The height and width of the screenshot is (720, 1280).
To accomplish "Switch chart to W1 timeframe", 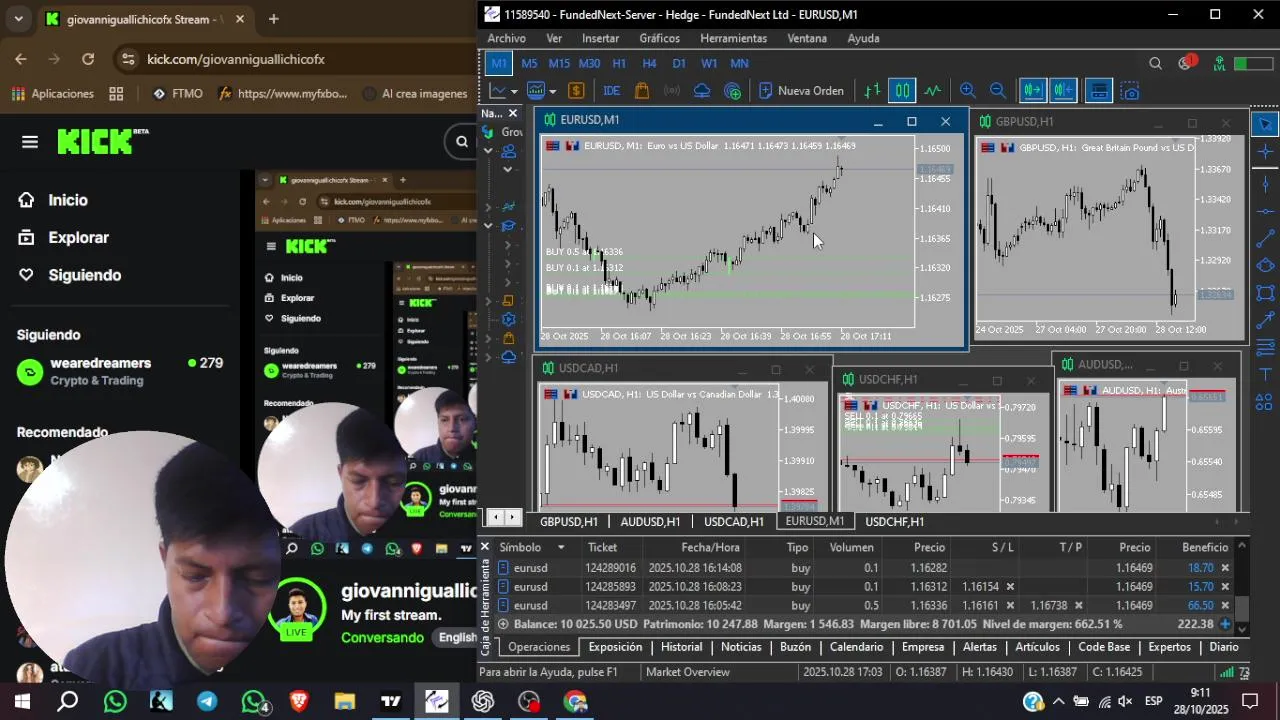I will [x=709, y=63].
